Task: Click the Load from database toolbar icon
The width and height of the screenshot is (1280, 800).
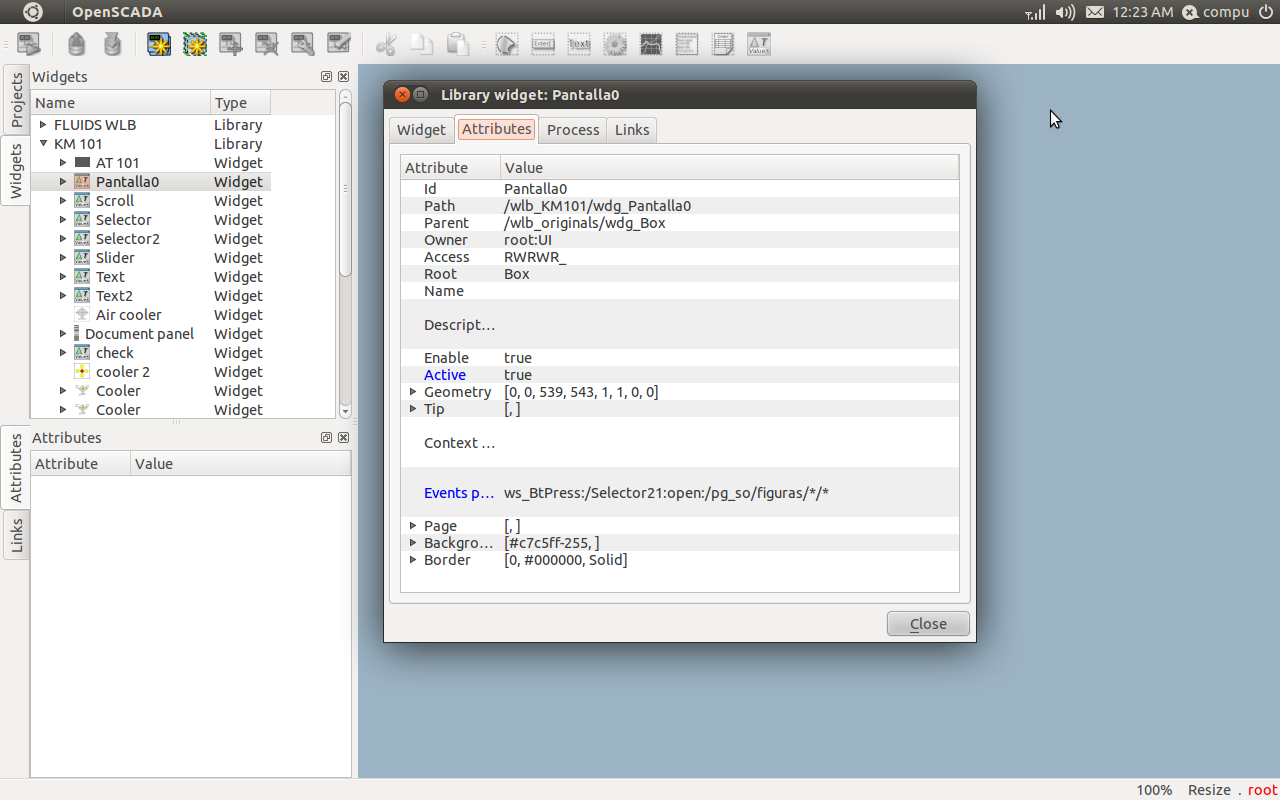Action: (x=77, y=44)
